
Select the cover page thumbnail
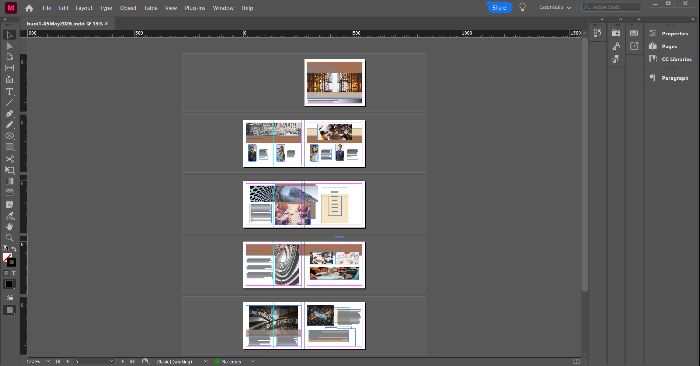(335, 83)
